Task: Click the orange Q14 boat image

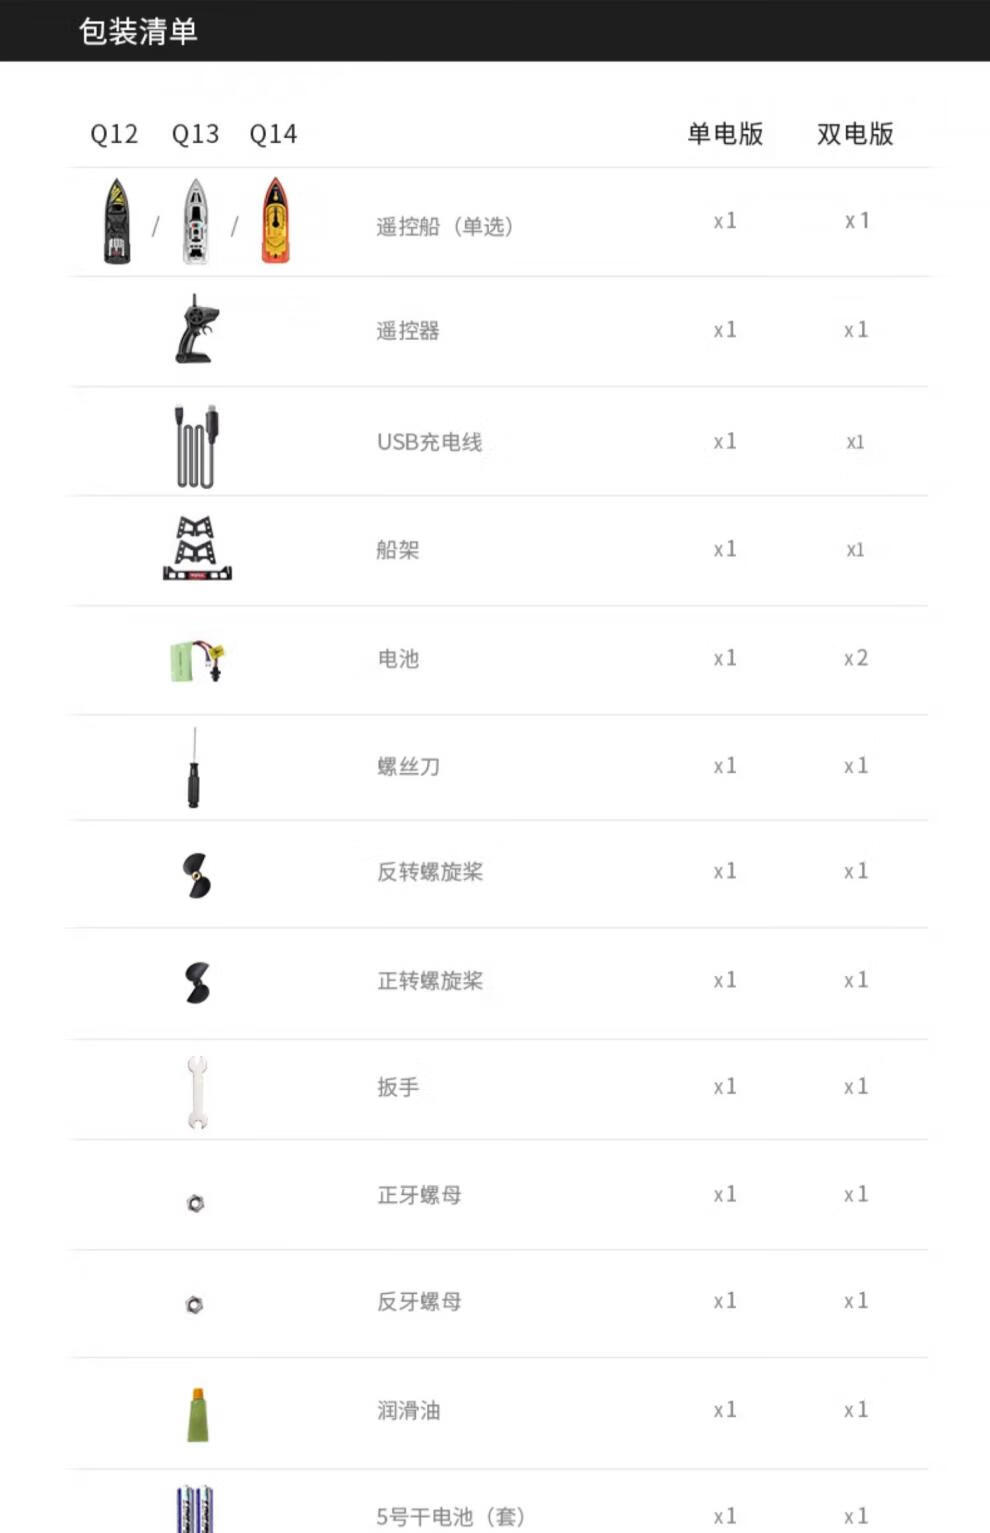Action: click(x=275, y=220)
